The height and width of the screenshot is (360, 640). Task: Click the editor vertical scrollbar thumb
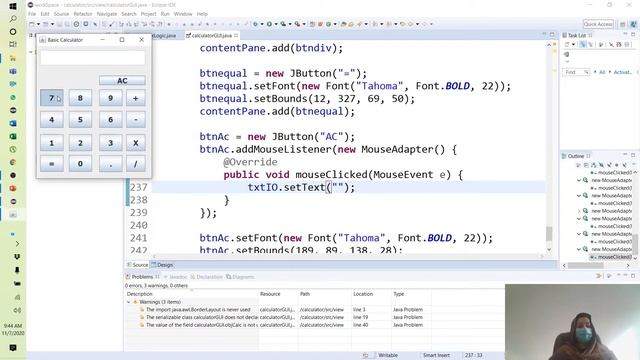(x=549, y=234)
